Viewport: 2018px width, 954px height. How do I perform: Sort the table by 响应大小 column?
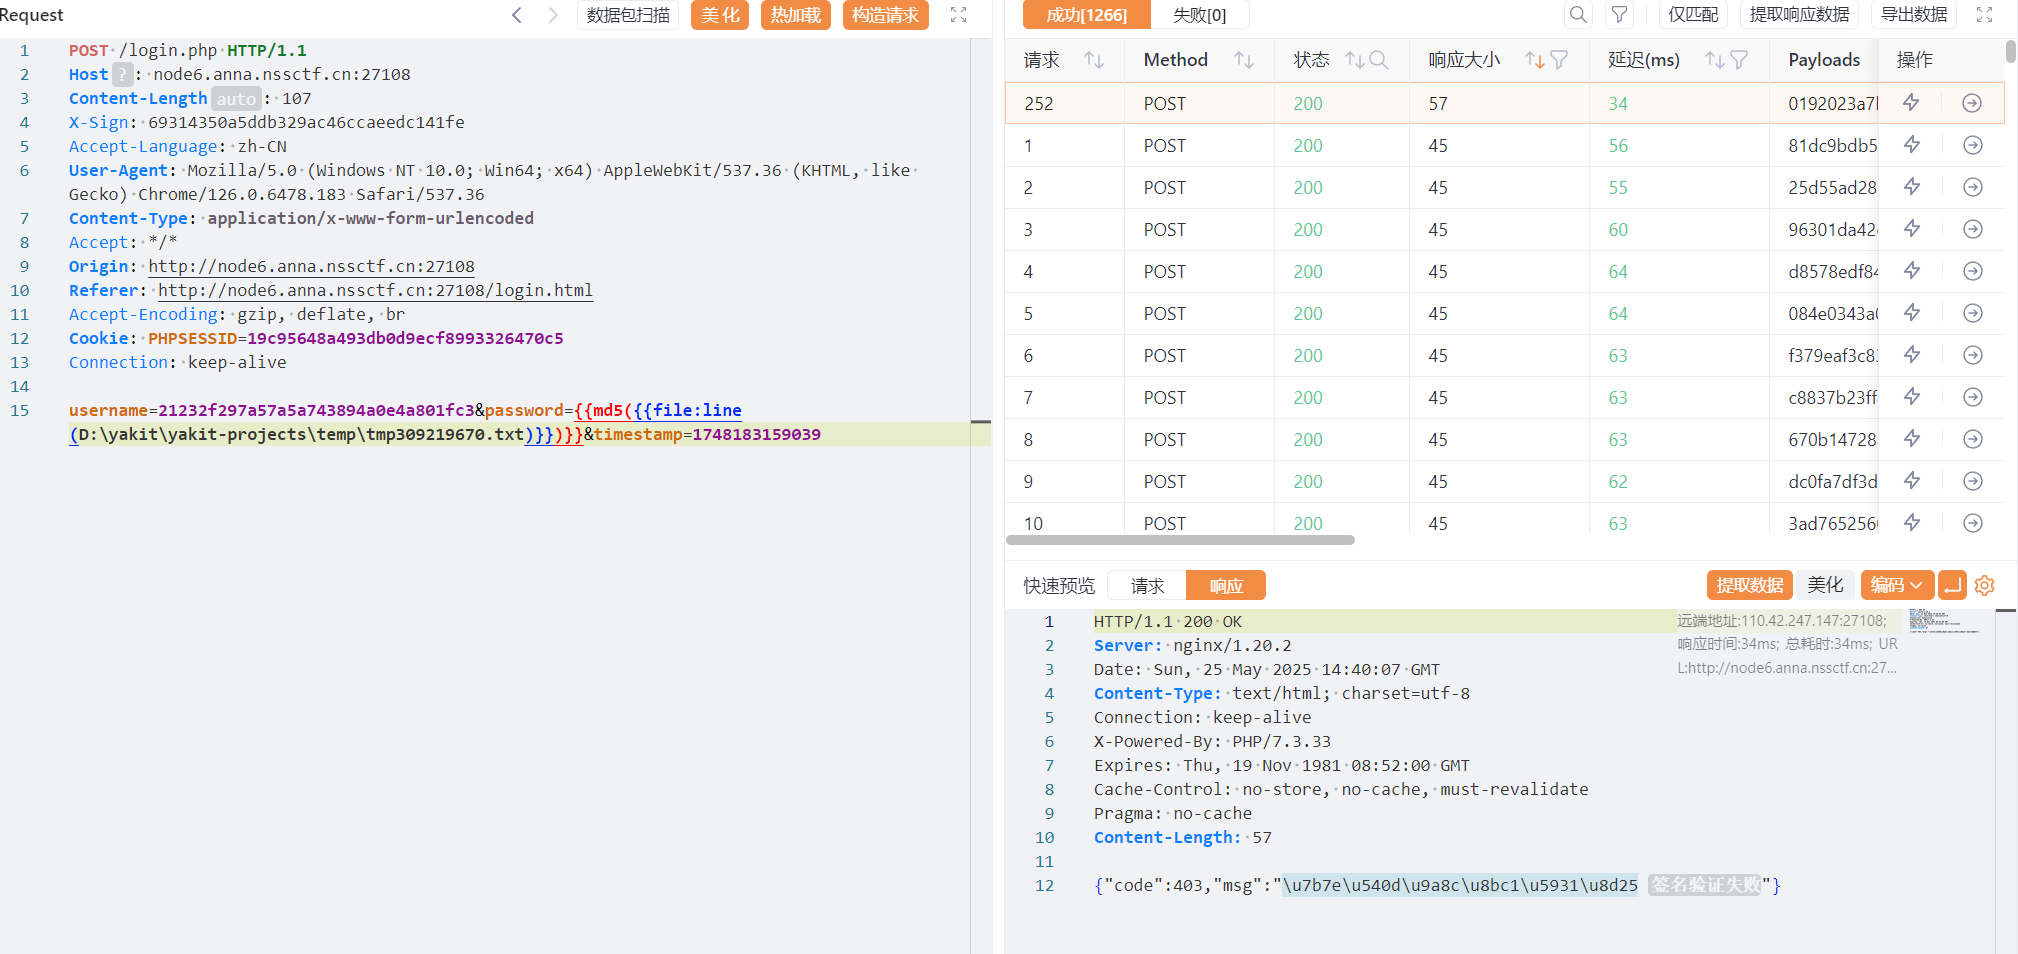click(x=1534, y=60)
